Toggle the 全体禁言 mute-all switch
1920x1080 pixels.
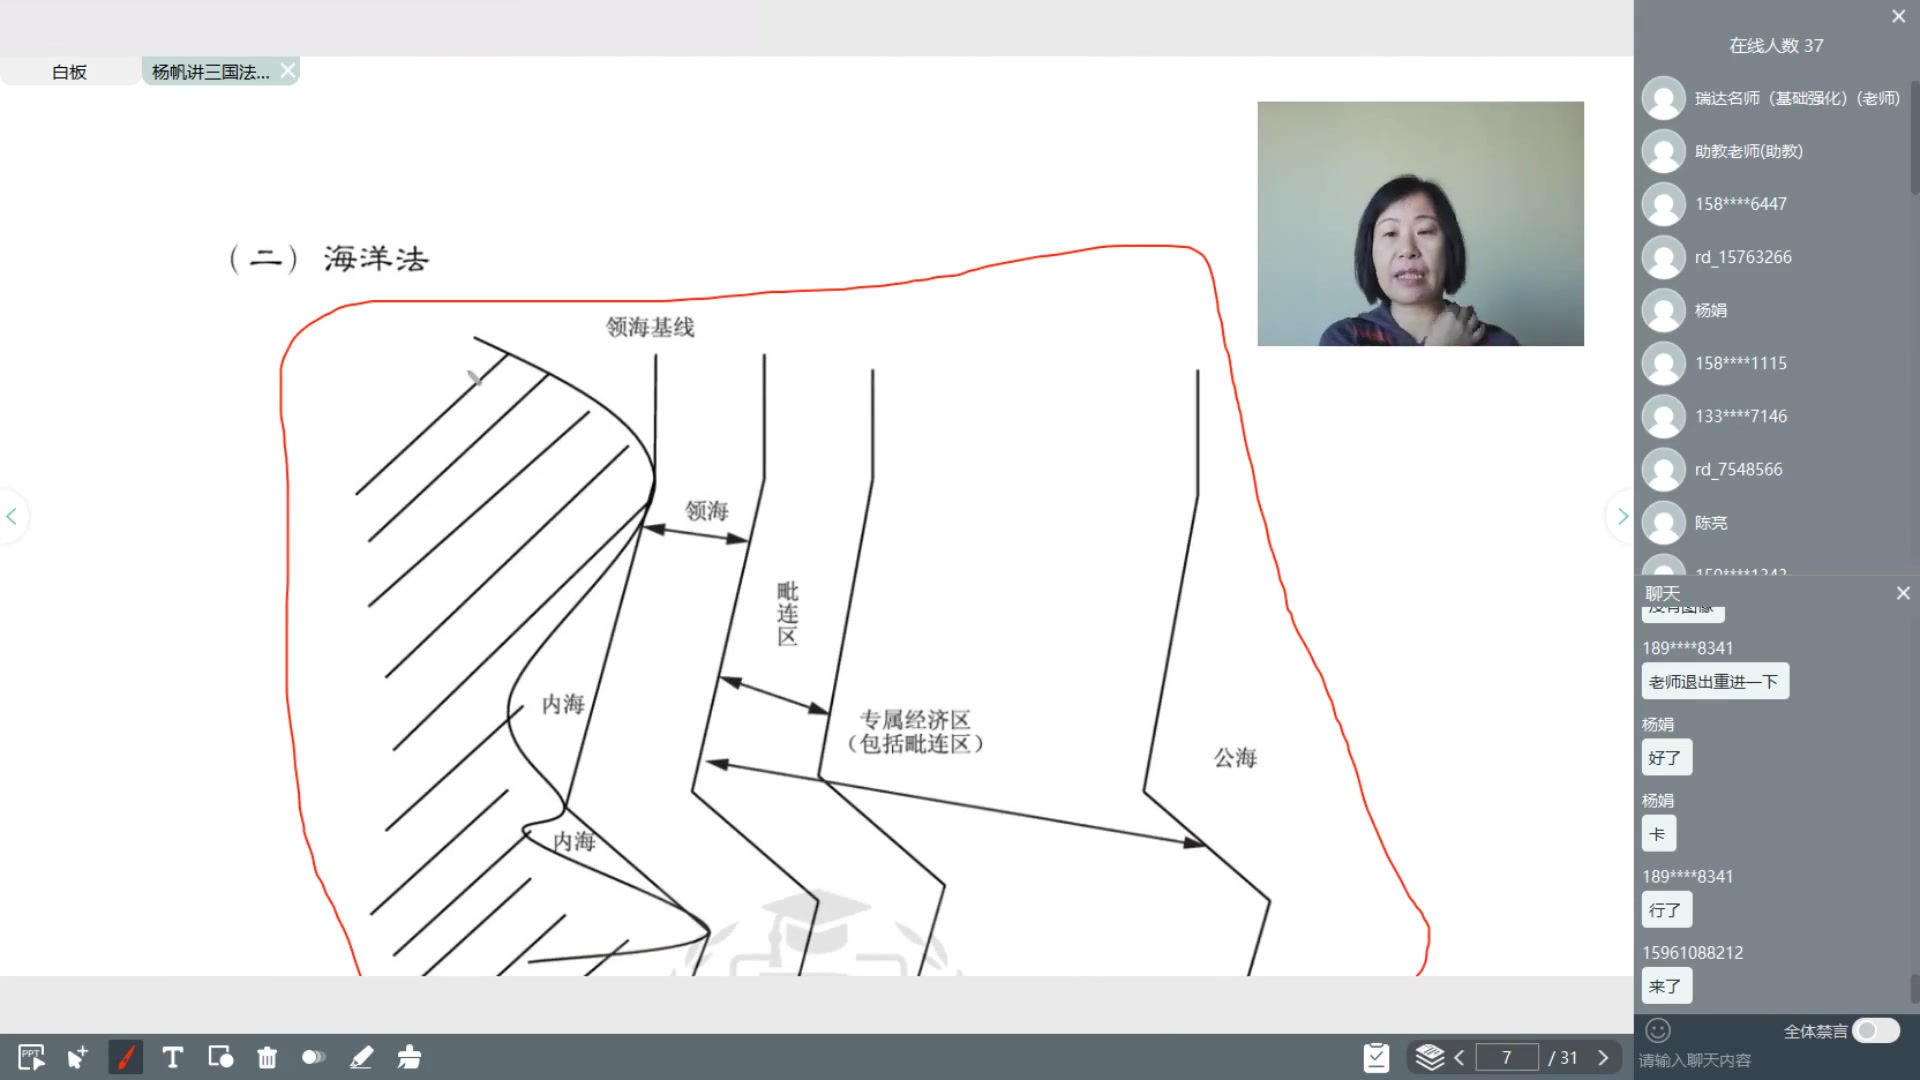pos(1875,1031)
